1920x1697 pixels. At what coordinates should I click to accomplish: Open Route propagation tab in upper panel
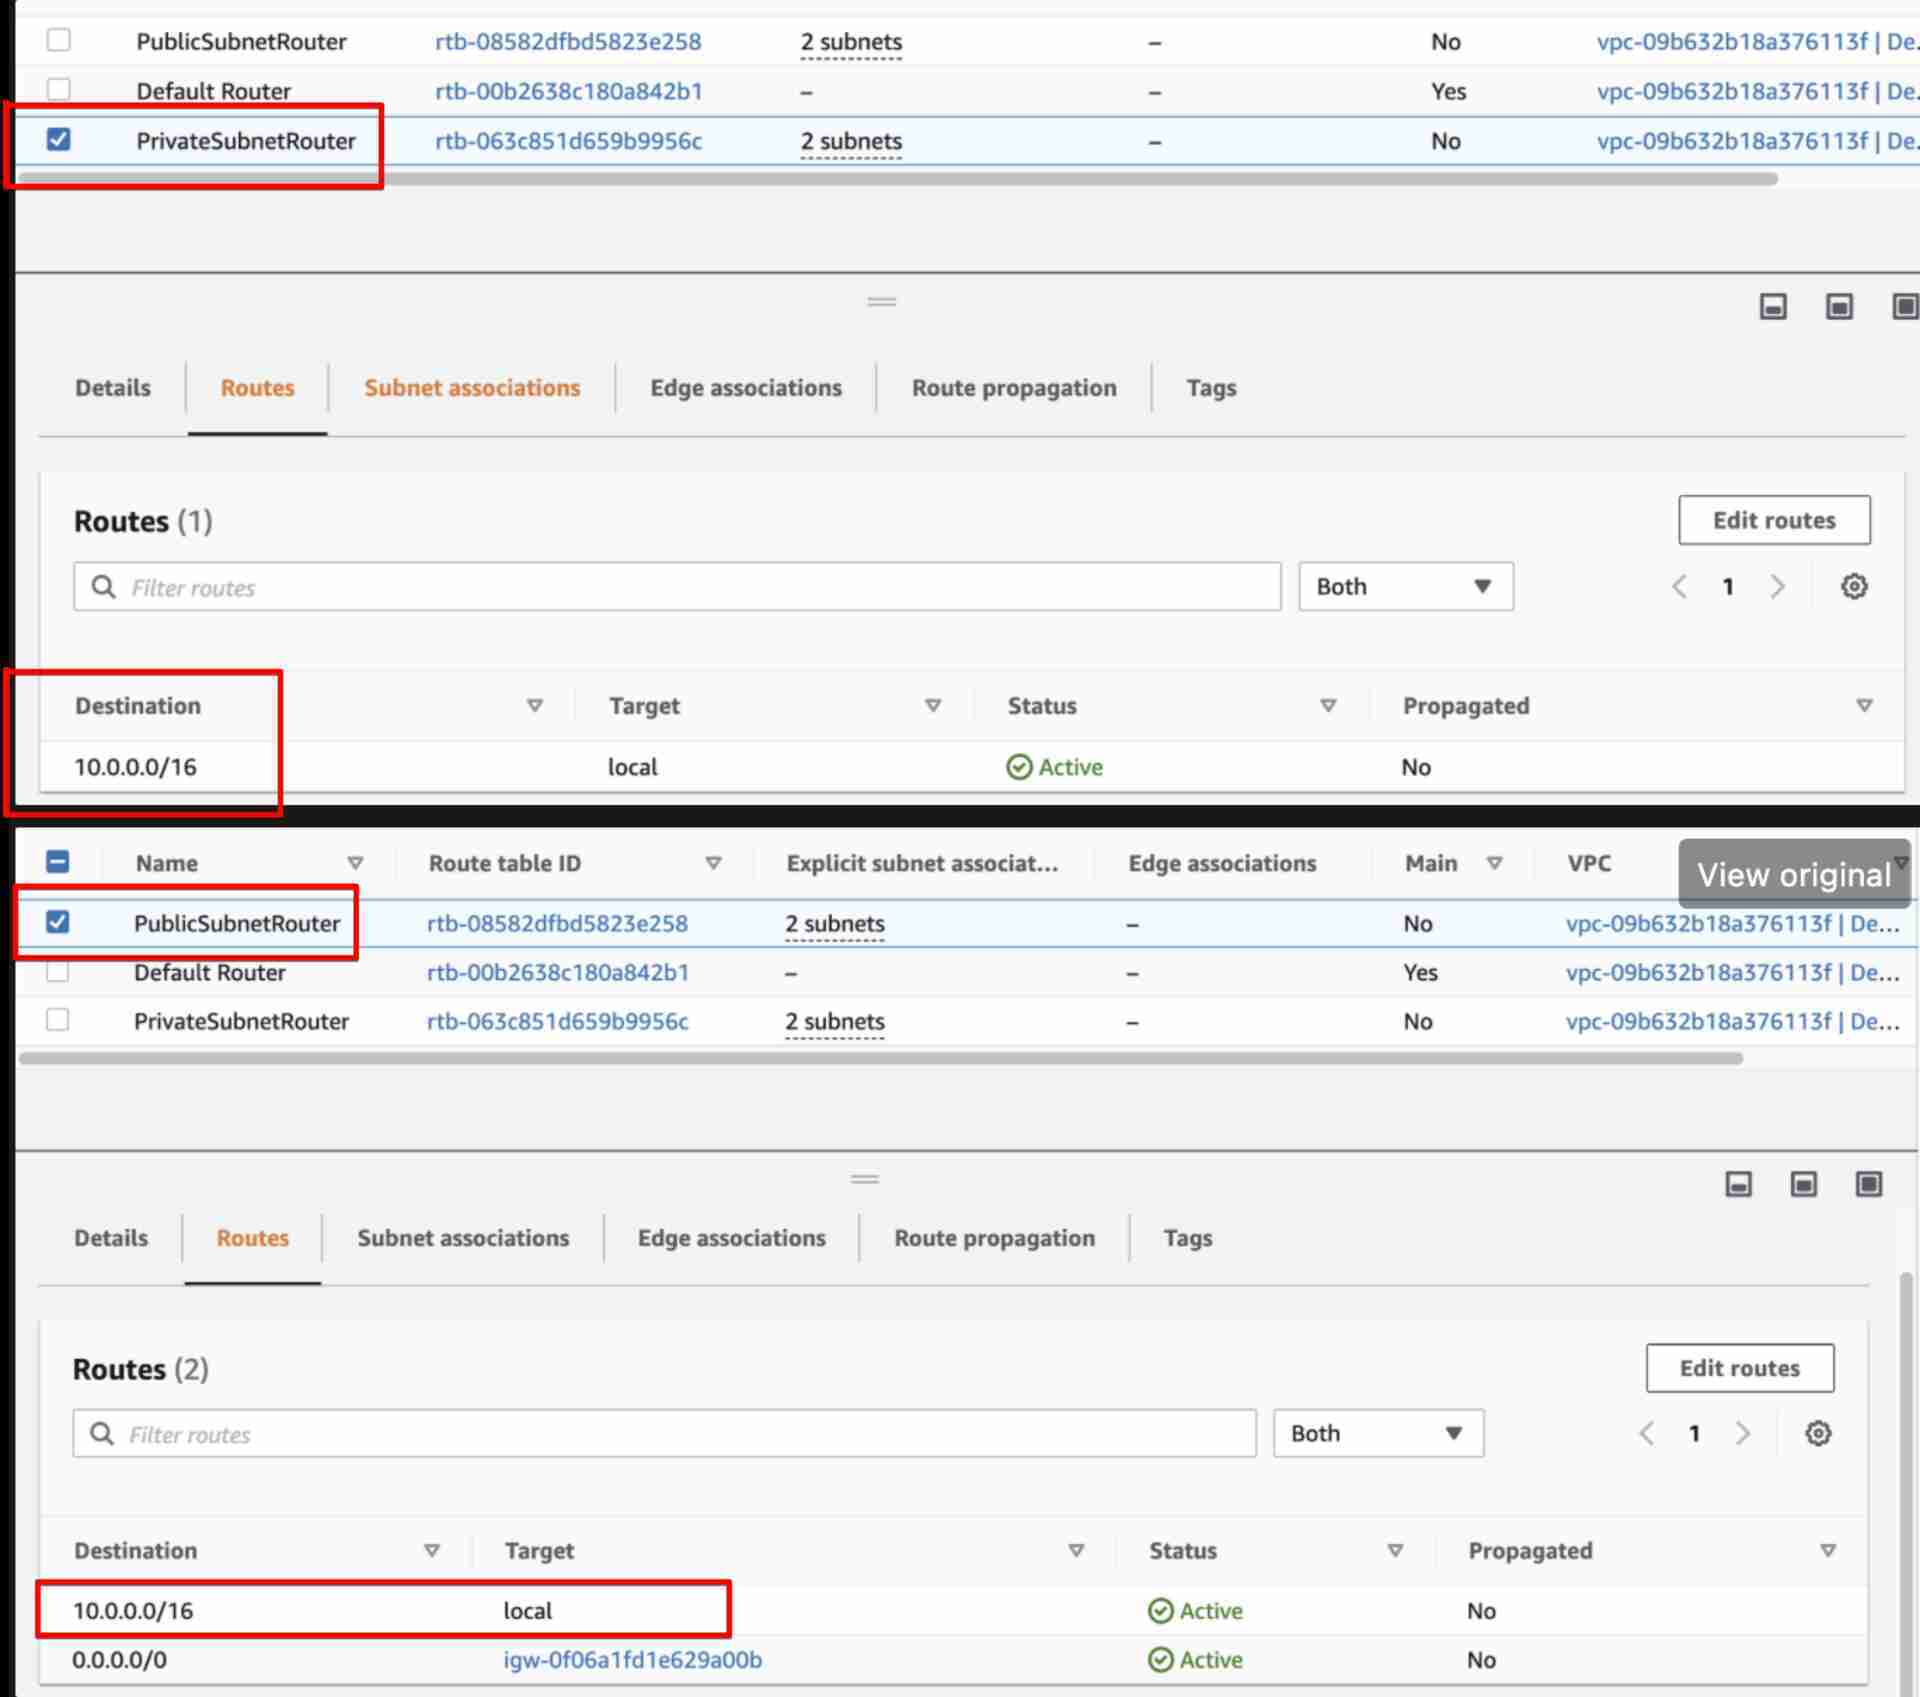pyautogui.click(x=1014, y=388)
